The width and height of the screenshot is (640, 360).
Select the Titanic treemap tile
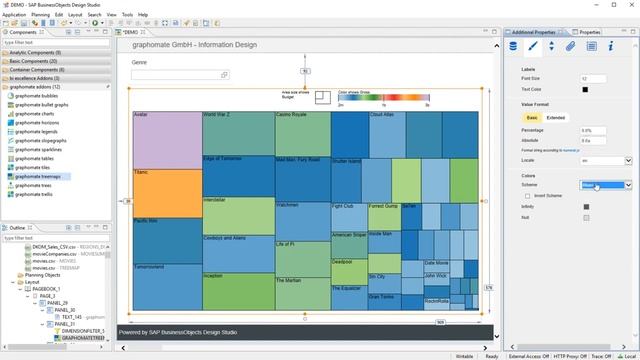click(167, 194)
